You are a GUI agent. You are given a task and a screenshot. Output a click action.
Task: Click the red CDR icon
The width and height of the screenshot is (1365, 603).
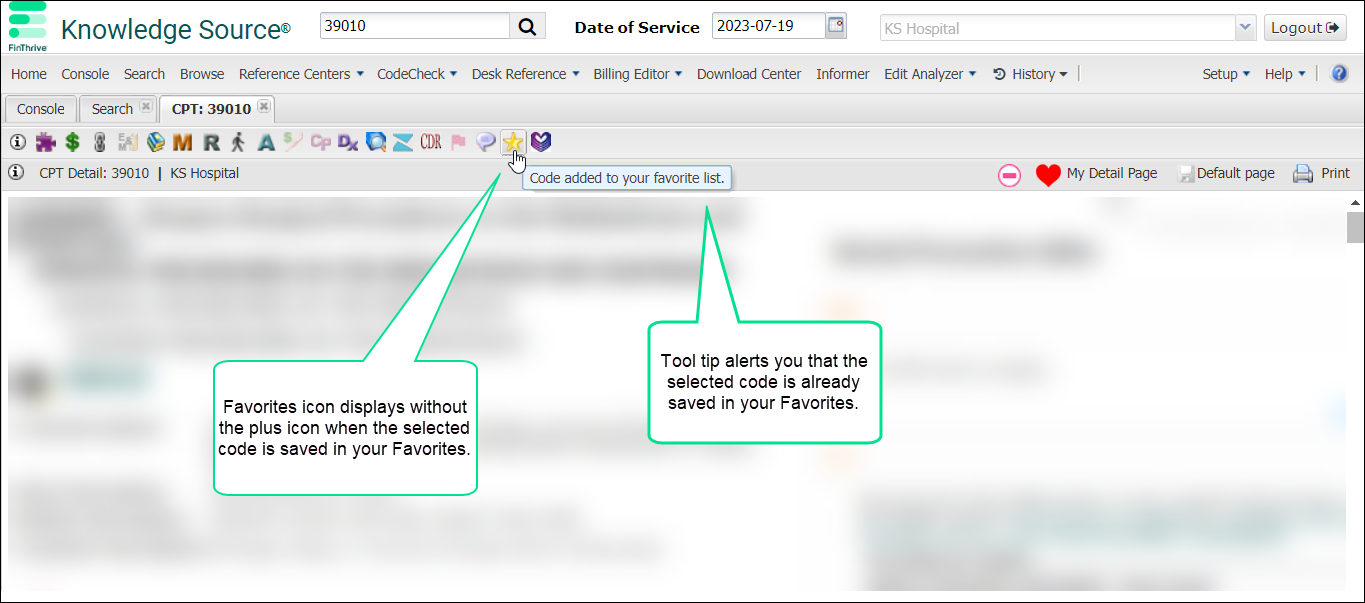tap(431, 143)
